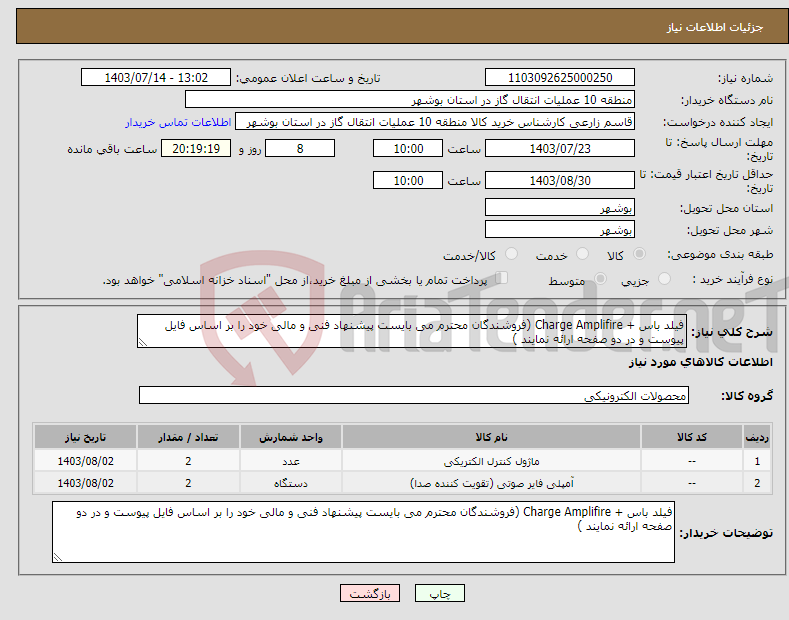Click row number 1 in the items table
This screenshot has height=620, width=789.
[x=757, y=461]
